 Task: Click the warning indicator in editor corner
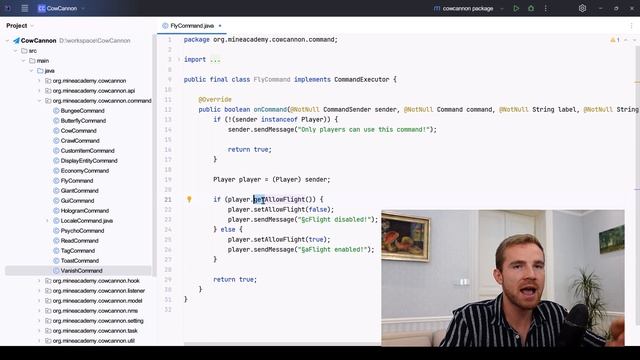(x=615, y=40)
